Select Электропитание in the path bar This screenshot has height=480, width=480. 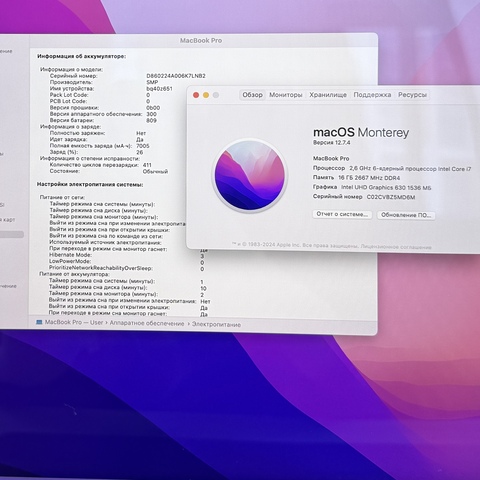click(216, 324)
